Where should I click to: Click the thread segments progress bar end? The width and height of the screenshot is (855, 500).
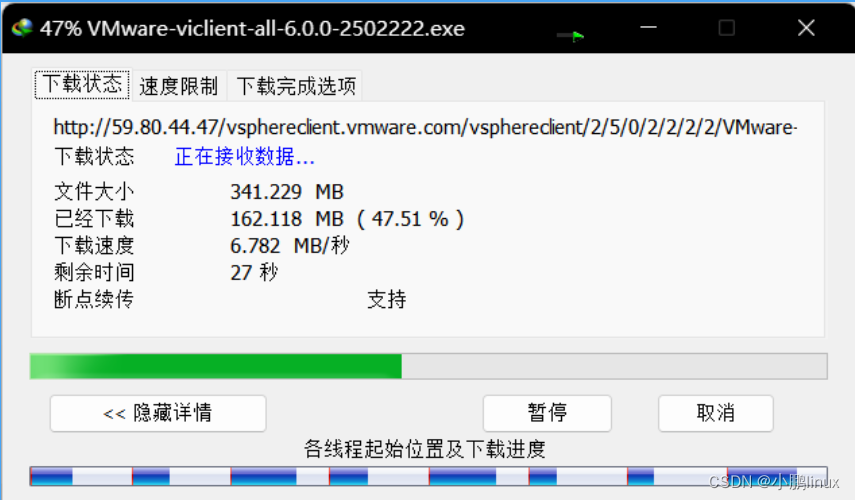812,477
